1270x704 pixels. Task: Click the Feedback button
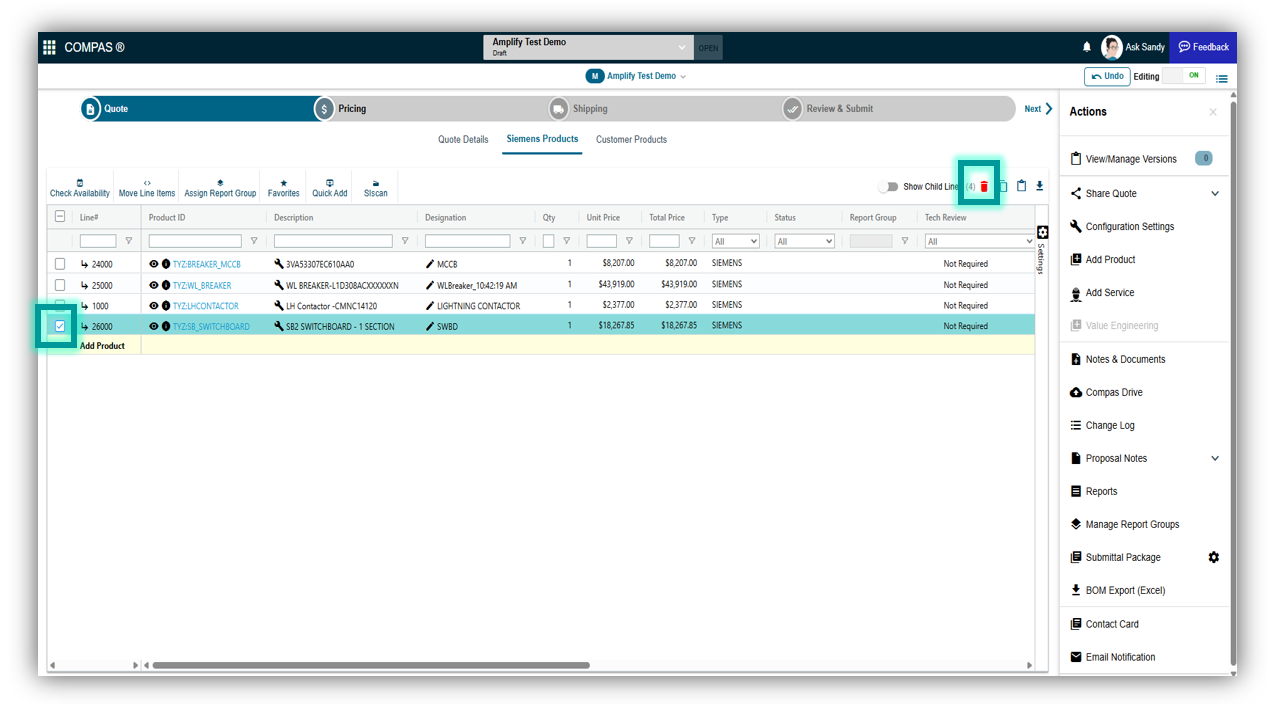[1203, 47]
